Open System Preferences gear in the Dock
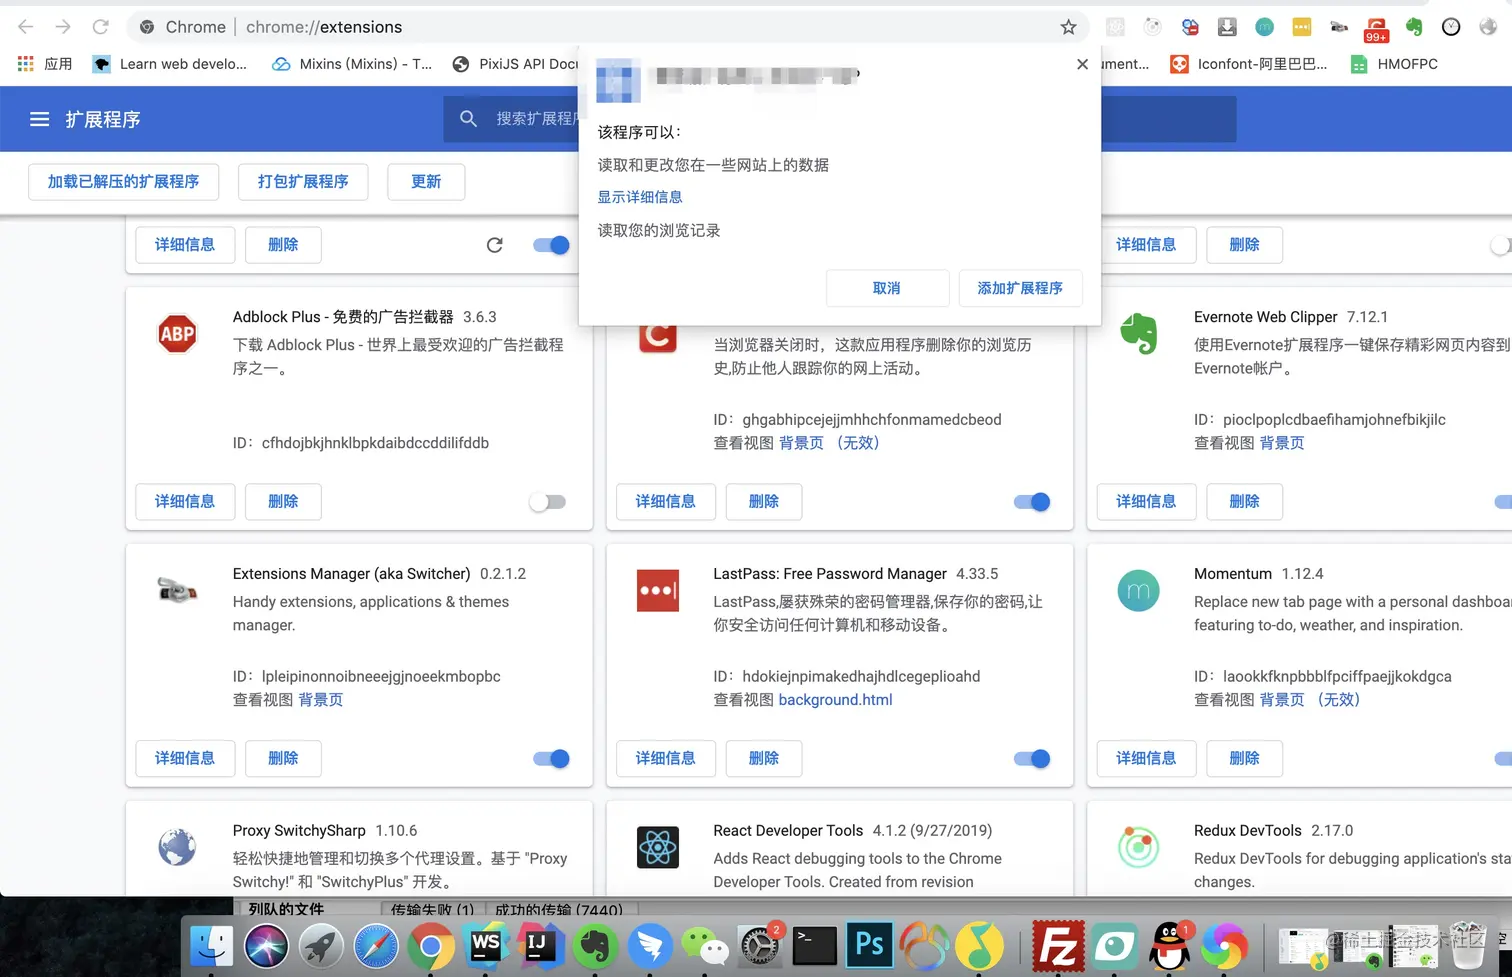 (760, 945)
